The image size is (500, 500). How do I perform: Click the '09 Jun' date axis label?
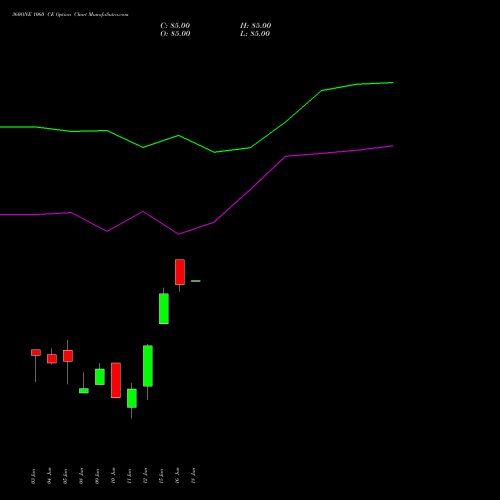[x=97, y=476]
